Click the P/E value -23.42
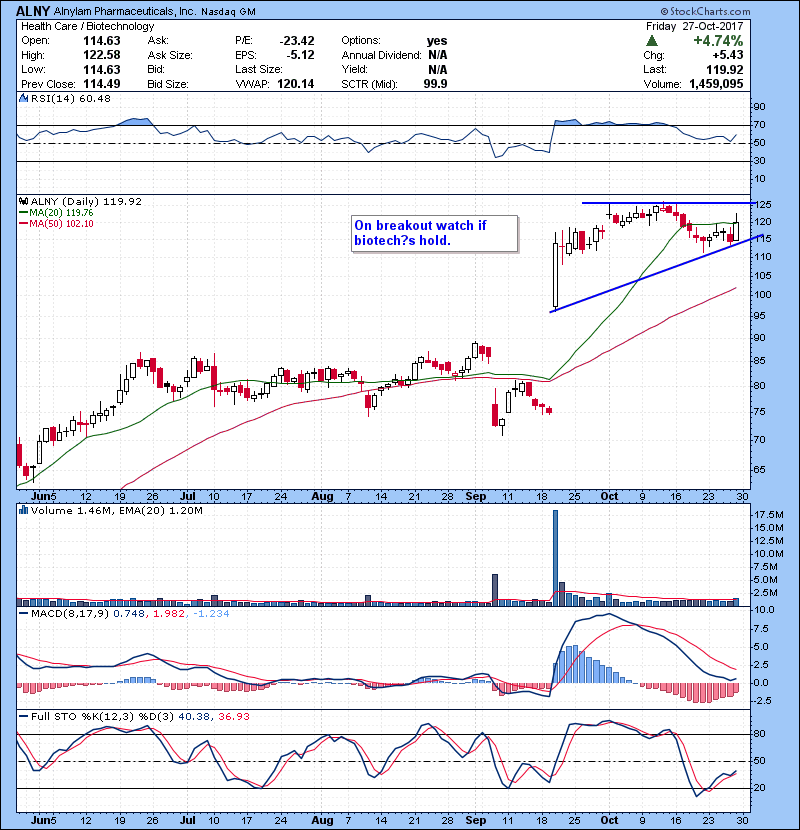The width and height of the screenshot is (800, 830). [297, 41]
